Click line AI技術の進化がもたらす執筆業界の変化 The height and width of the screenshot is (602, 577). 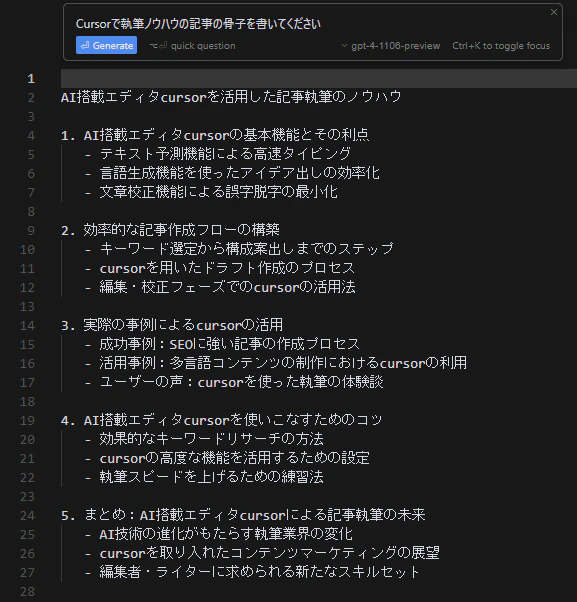tap(226, 534)
